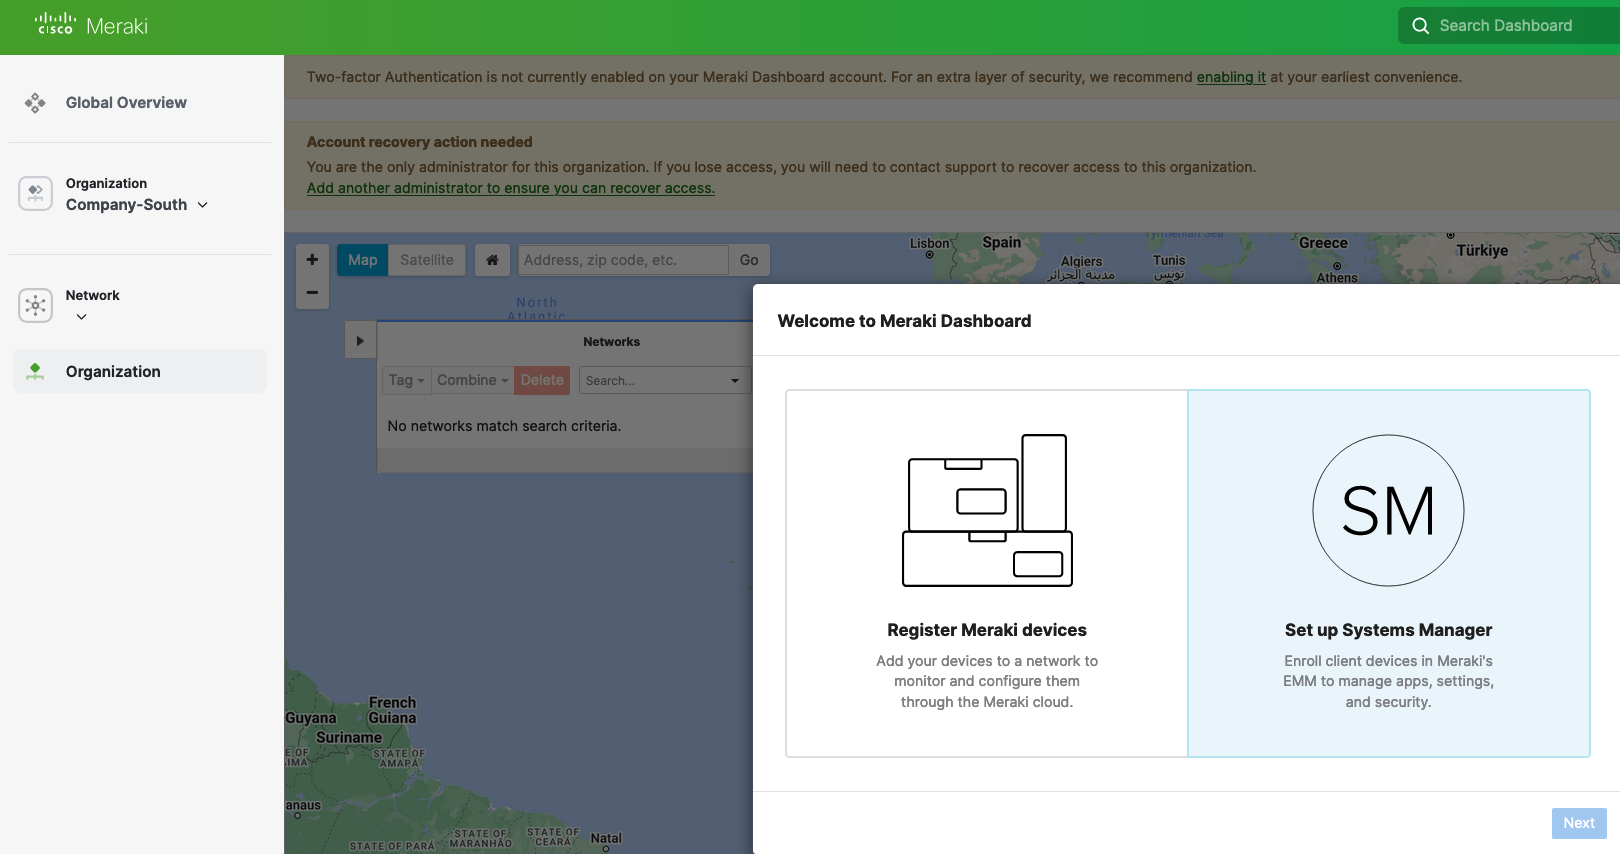Open the networks Search dropdown
Viewport: 1620px width, 854px height.
pyautogui.click(x=664, y=380)
